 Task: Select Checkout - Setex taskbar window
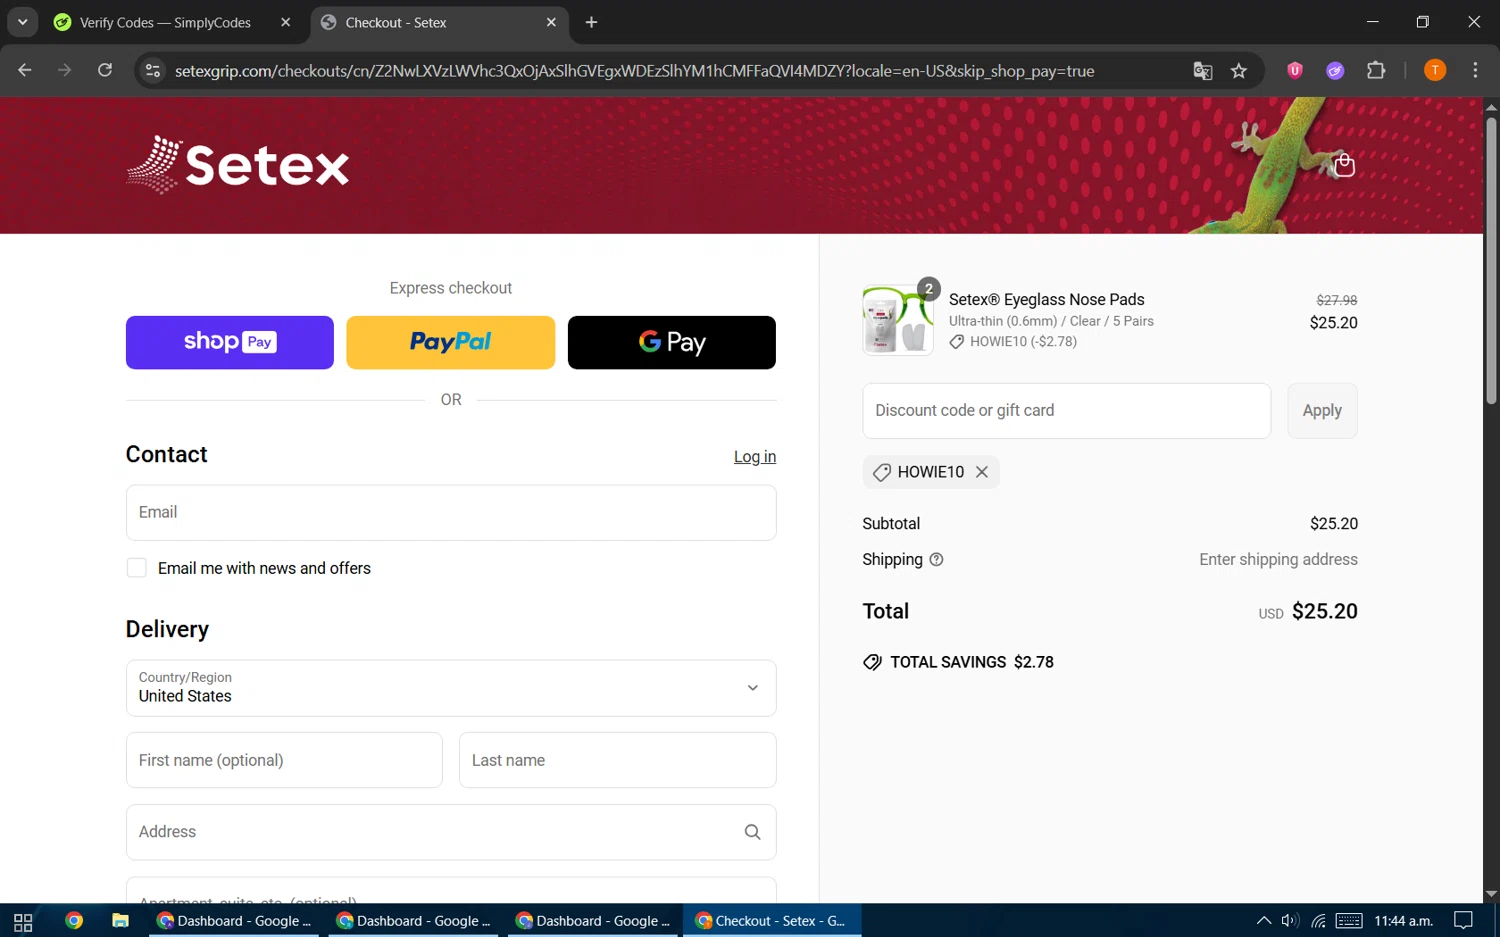coord(772,921)
